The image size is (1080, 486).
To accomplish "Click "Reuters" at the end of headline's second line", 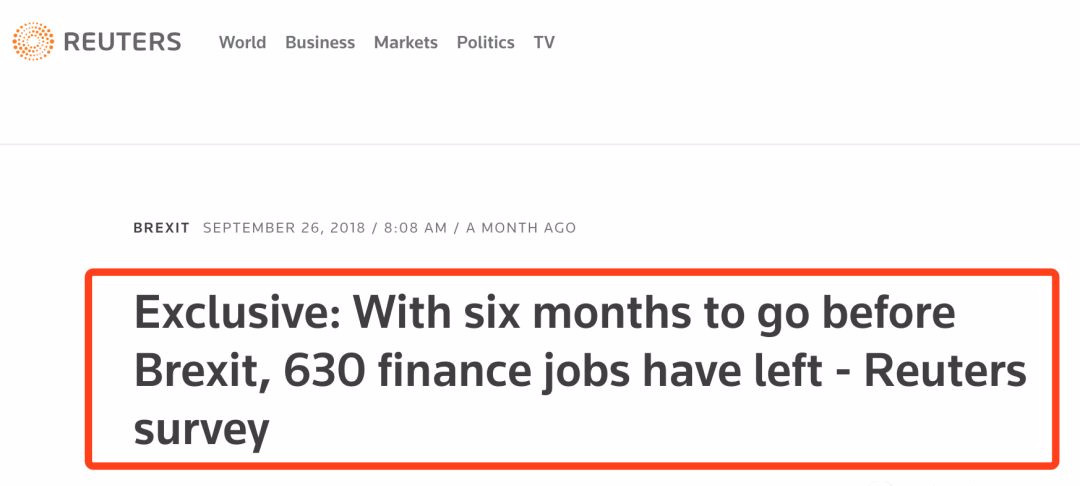I will pos(944,372).
